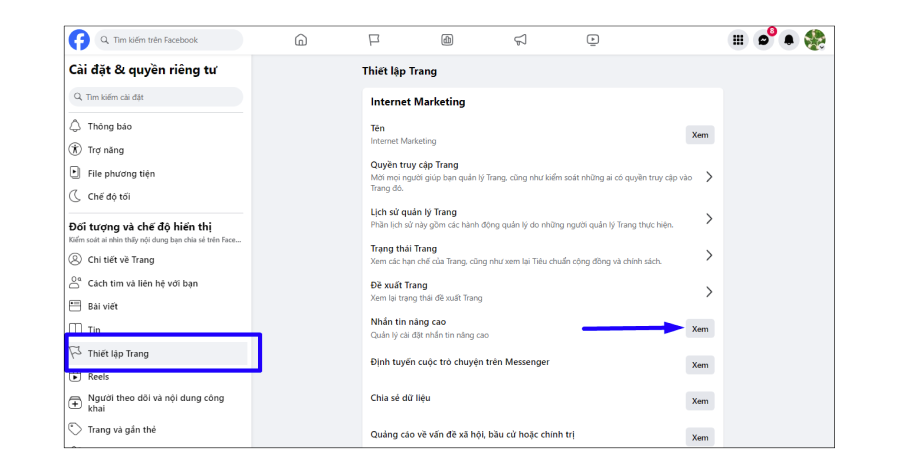Open Chế độ tối setting
Viewport: 910px width, 466px height.
(108, 197)
